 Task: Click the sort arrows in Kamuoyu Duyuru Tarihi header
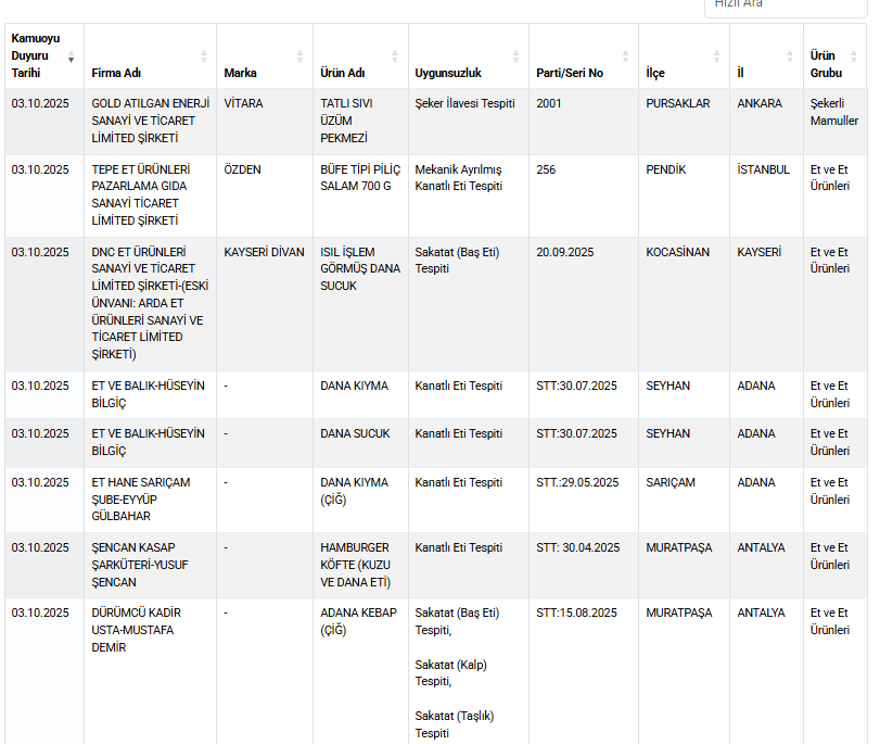point(71,57)
